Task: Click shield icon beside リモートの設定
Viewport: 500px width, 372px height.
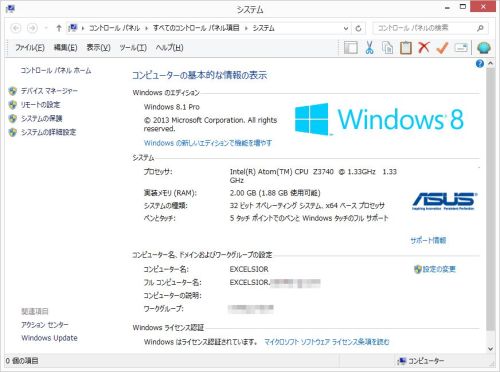Action: pyautogui.click(x=13, y=105)
